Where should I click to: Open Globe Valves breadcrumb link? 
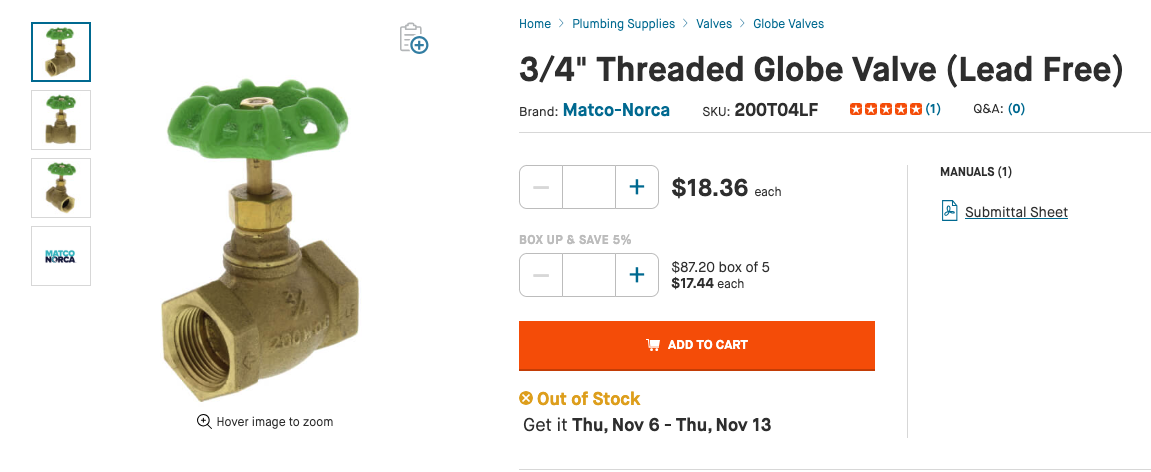(788, 24)
